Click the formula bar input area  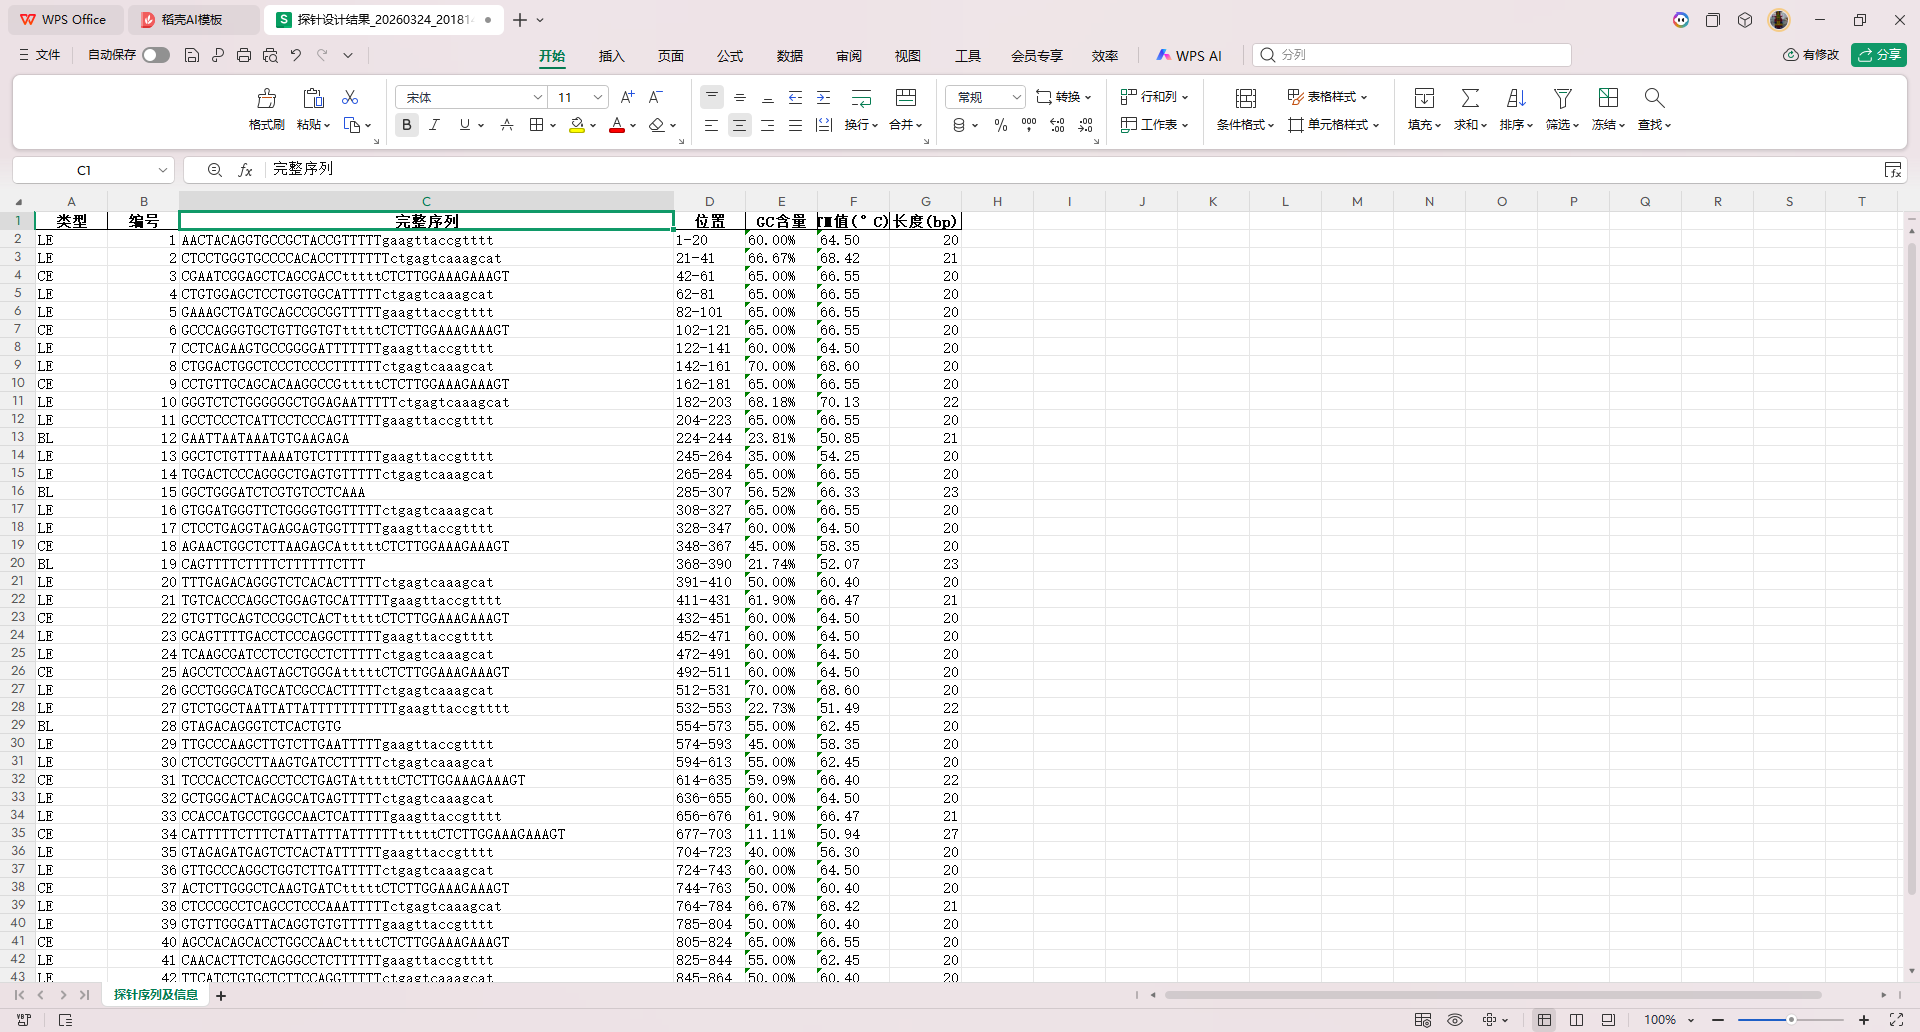tap(600, 169)
